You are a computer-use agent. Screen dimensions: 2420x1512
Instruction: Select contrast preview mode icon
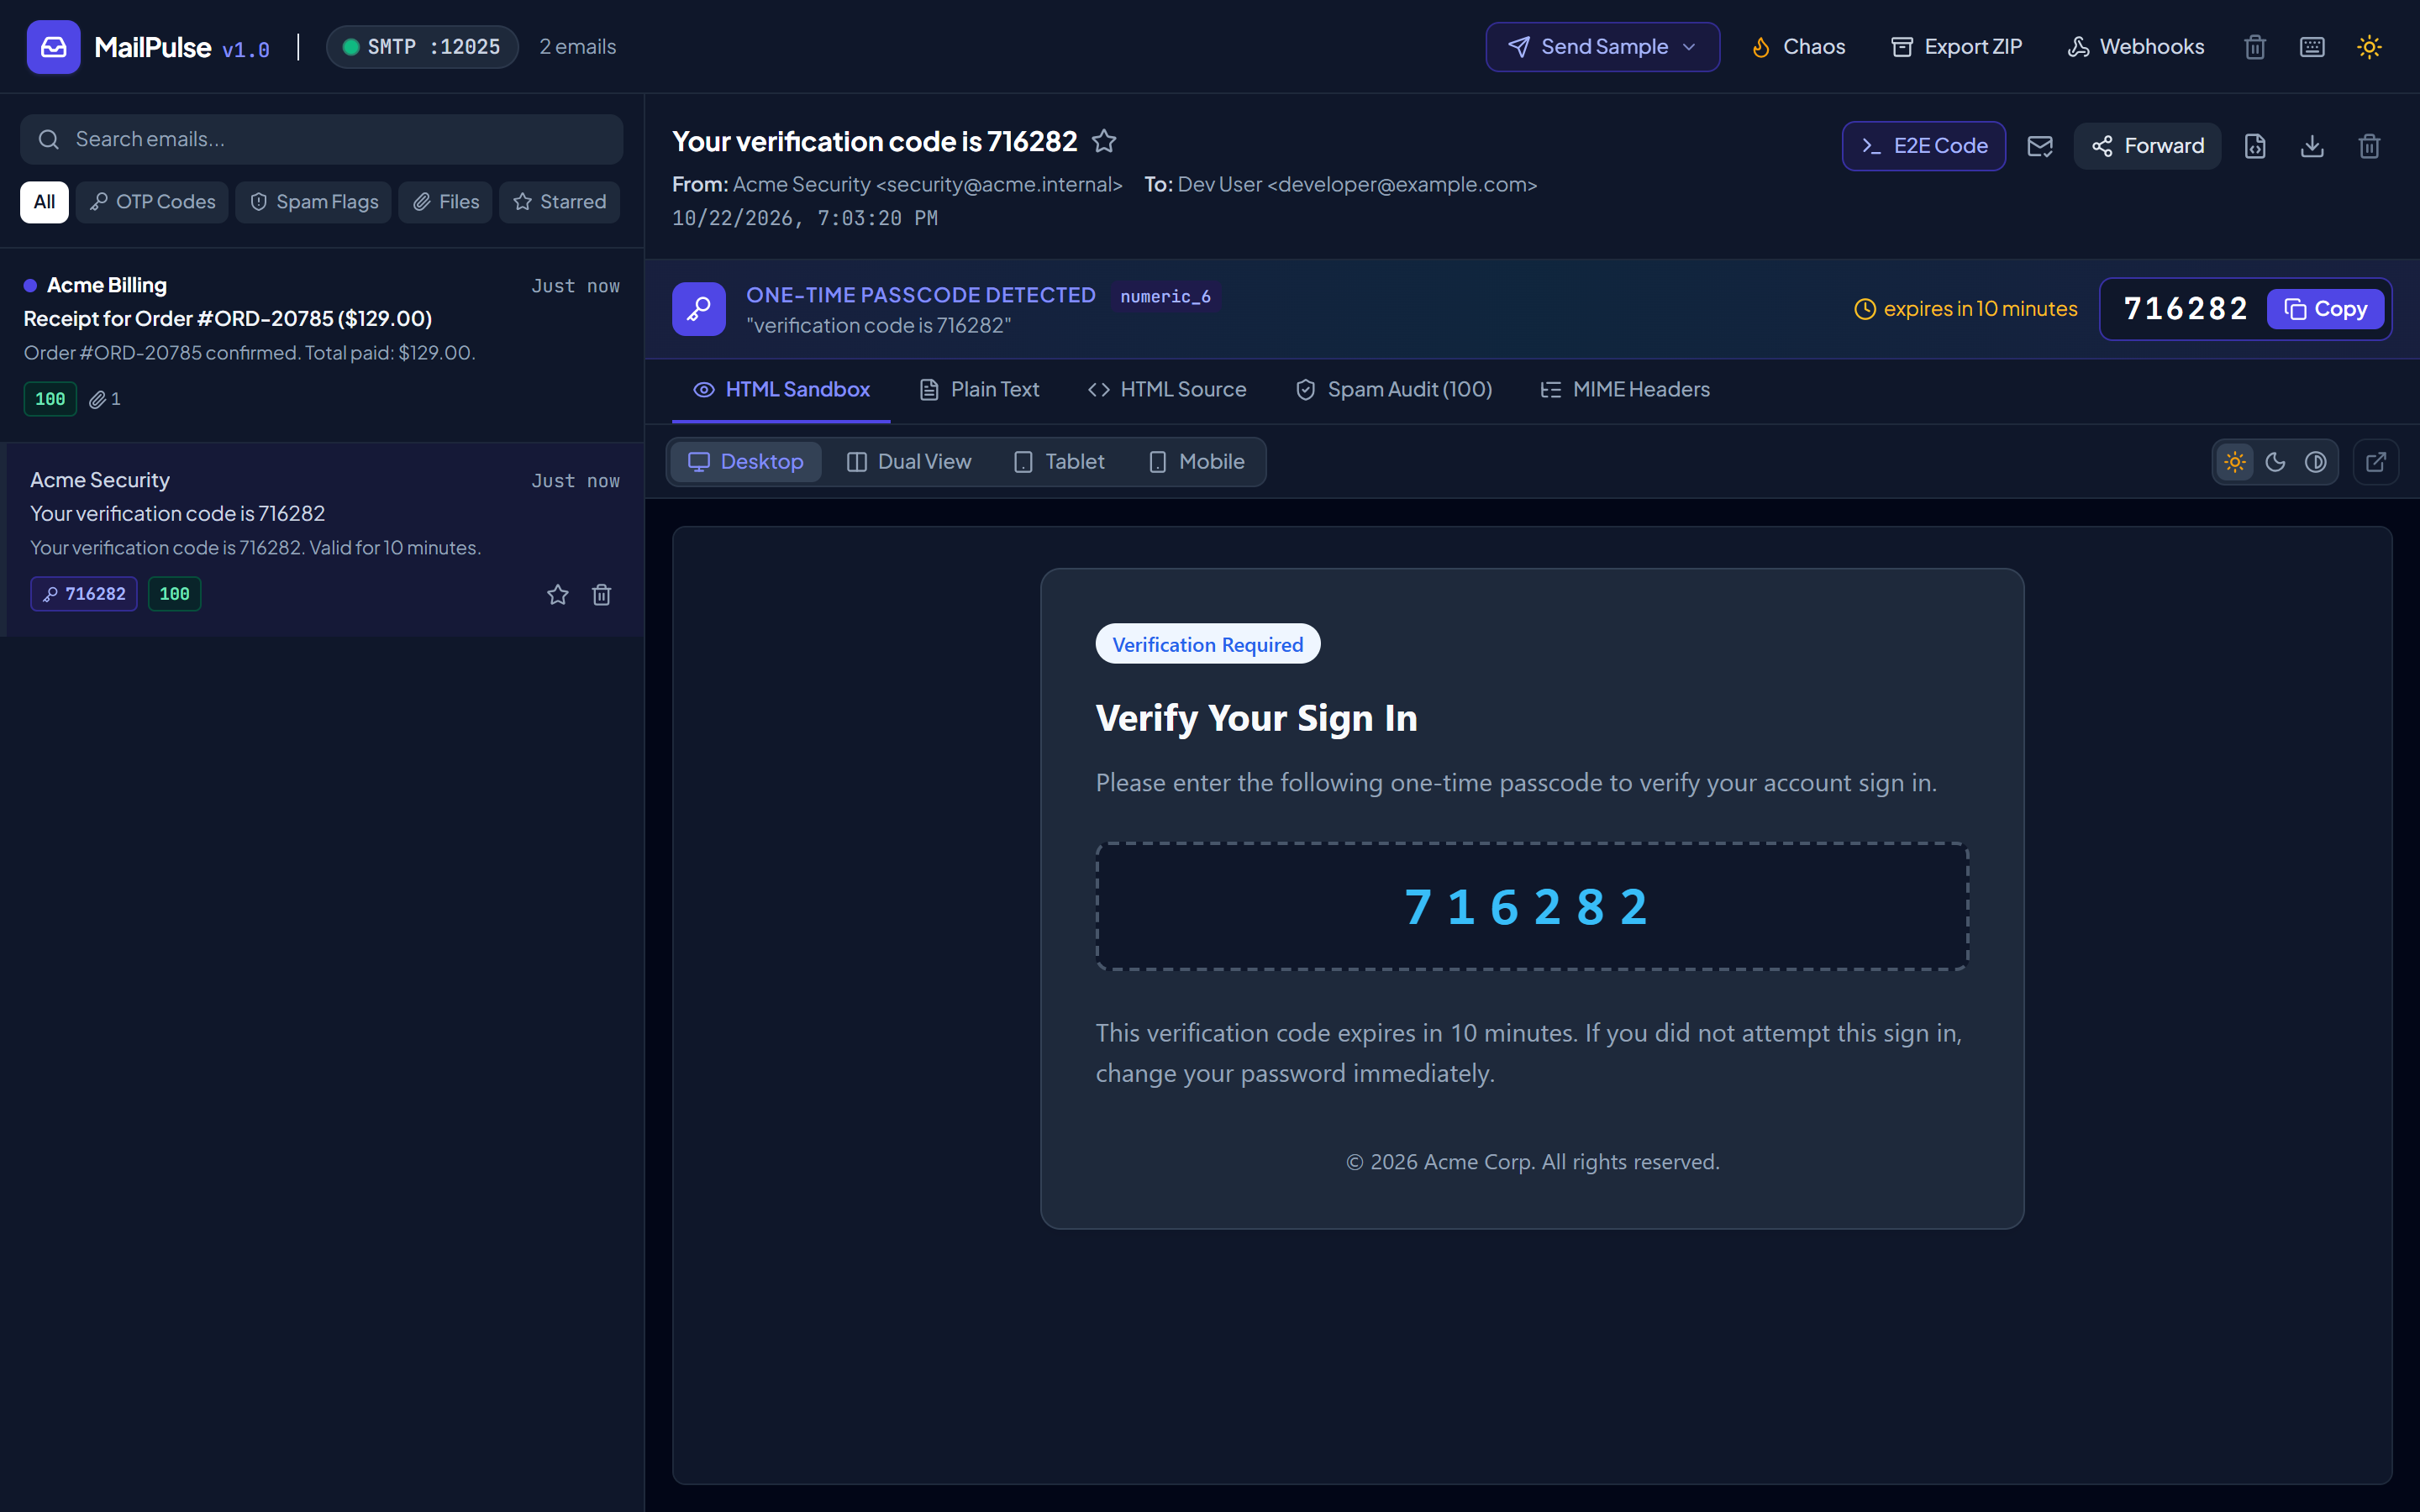[2315, 462]
